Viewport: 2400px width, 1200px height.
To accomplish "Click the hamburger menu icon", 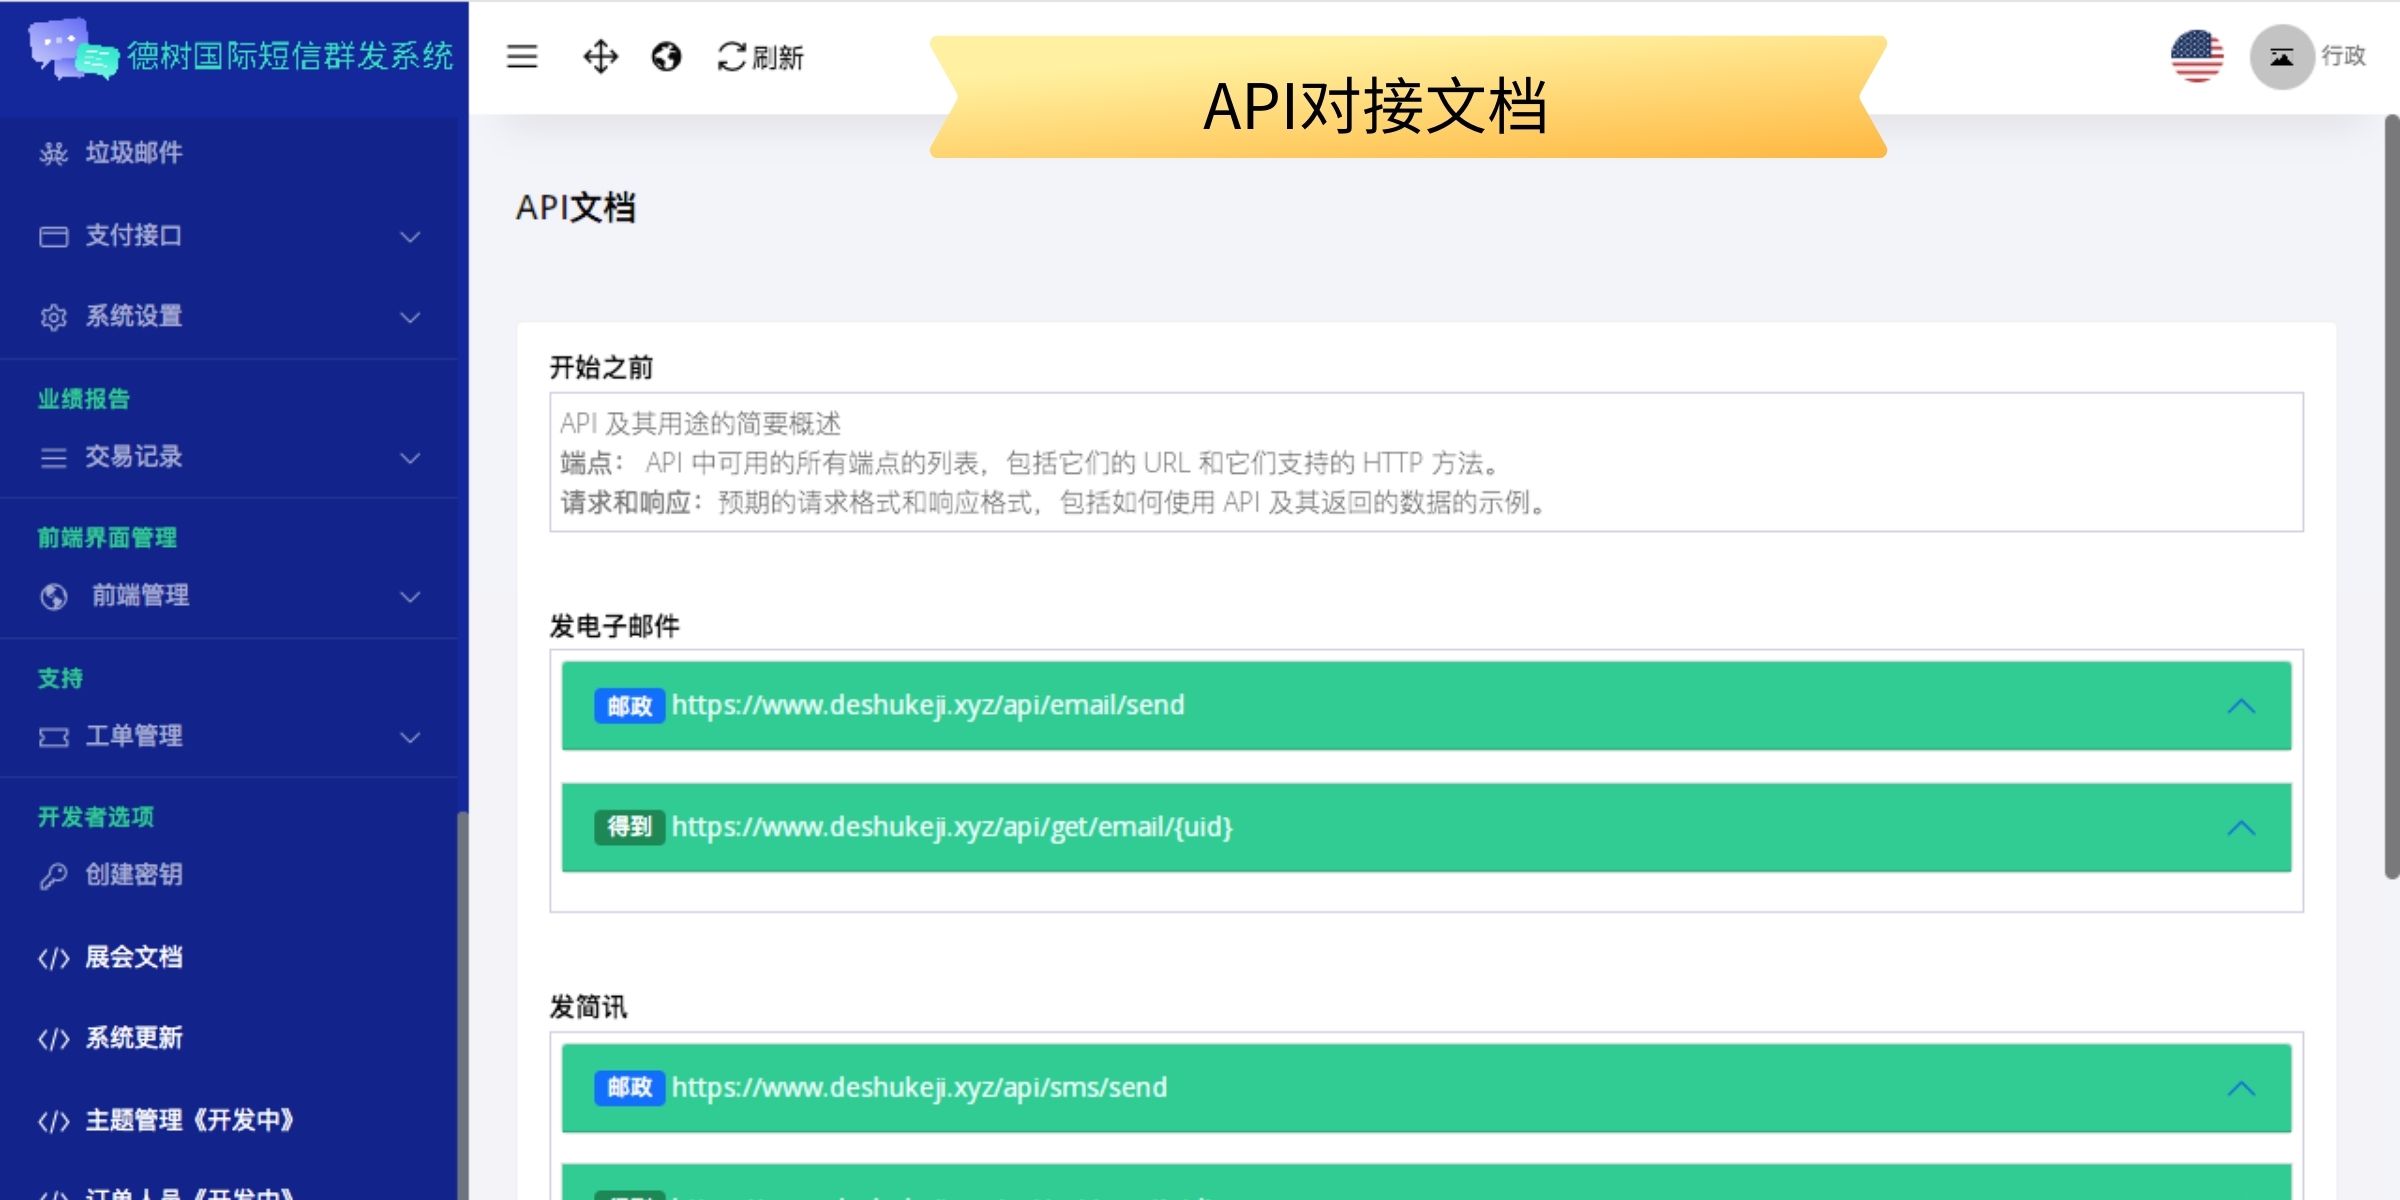I will click(x=522, y=57).
